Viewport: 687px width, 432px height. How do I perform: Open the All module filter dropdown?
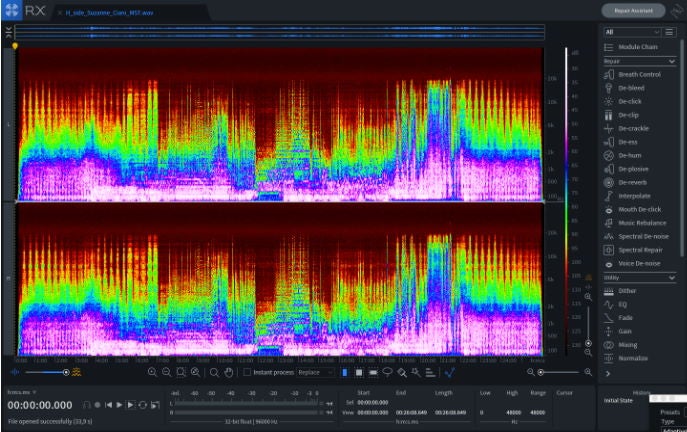point(632,32)
